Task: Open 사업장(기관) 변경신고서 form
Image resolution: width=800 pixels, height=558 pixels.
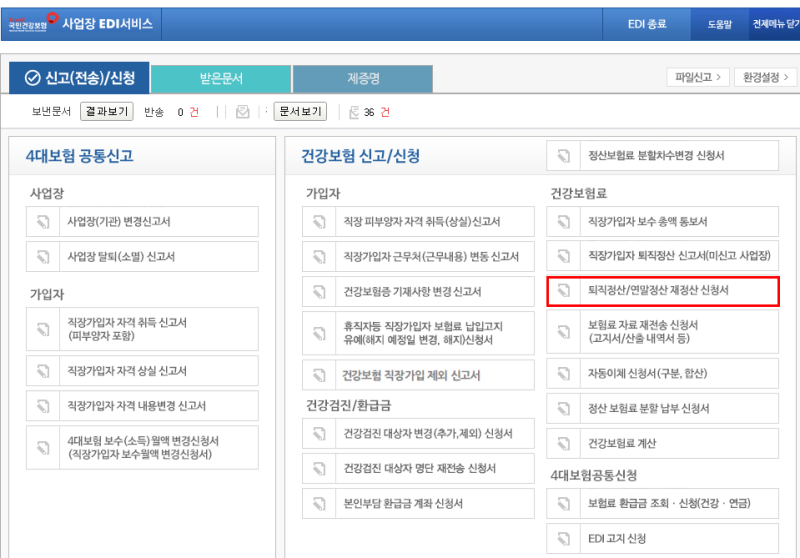Action: tap(142, 221)
